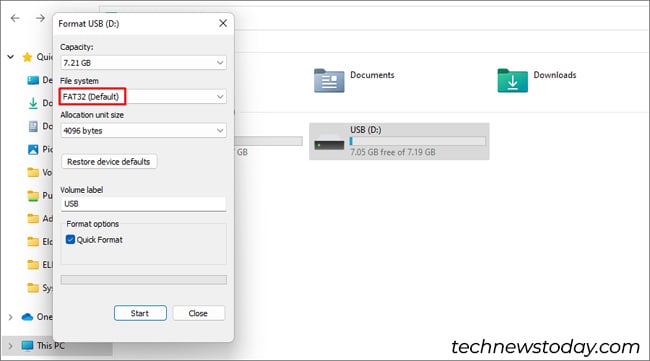Toggle the Quick Format checkbox
The height and width of the screenshot is (361, 650).
pos(70,240)
